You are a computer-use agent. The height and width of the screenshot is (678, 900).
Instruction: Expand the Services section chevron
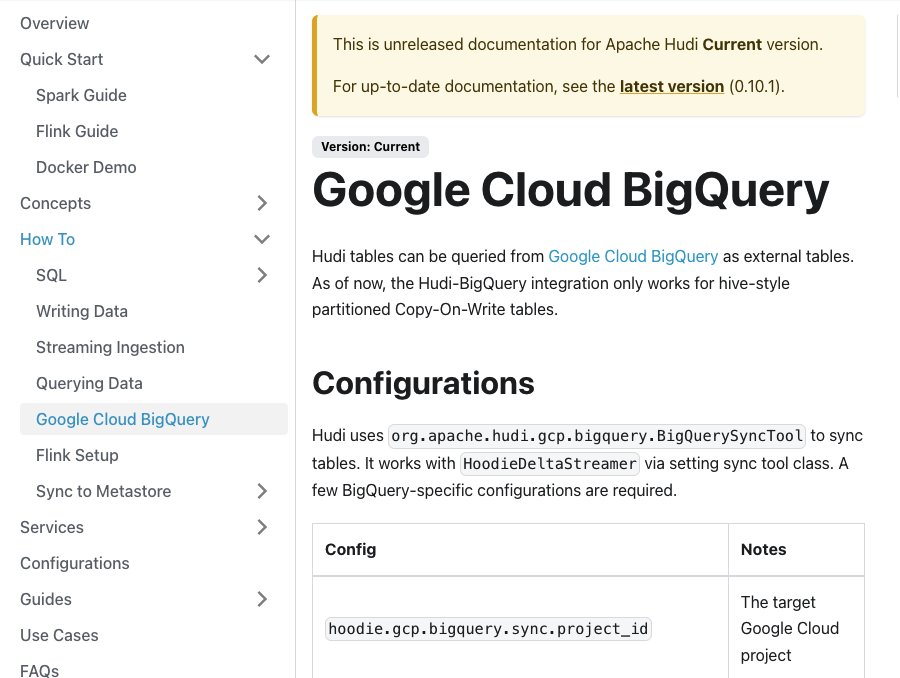pos(262,527)
